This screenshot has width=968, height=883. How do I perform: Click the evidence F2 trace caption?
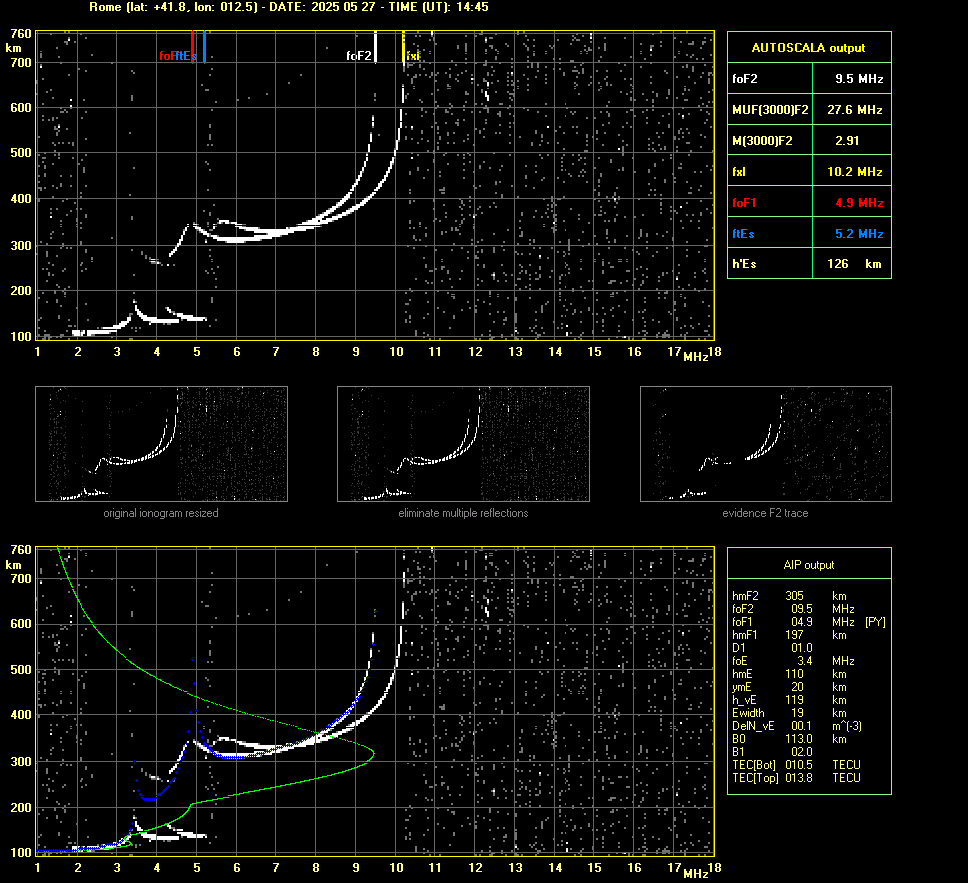[766, 513]
